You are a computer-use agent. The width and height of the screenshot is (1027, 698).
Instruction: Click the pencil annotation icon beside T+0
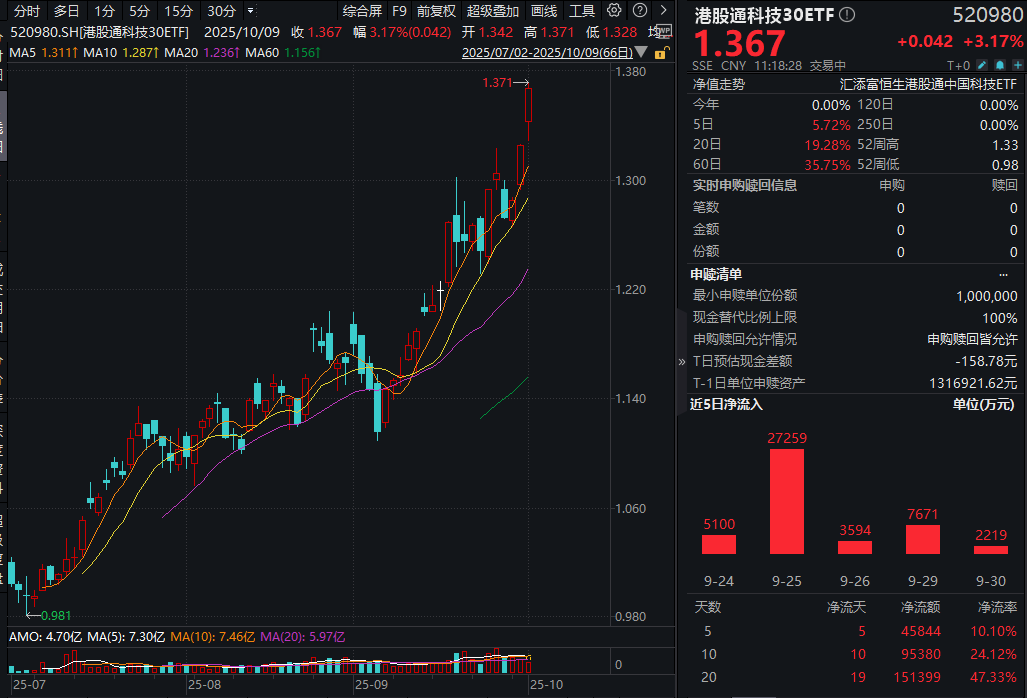coord(982,64)
